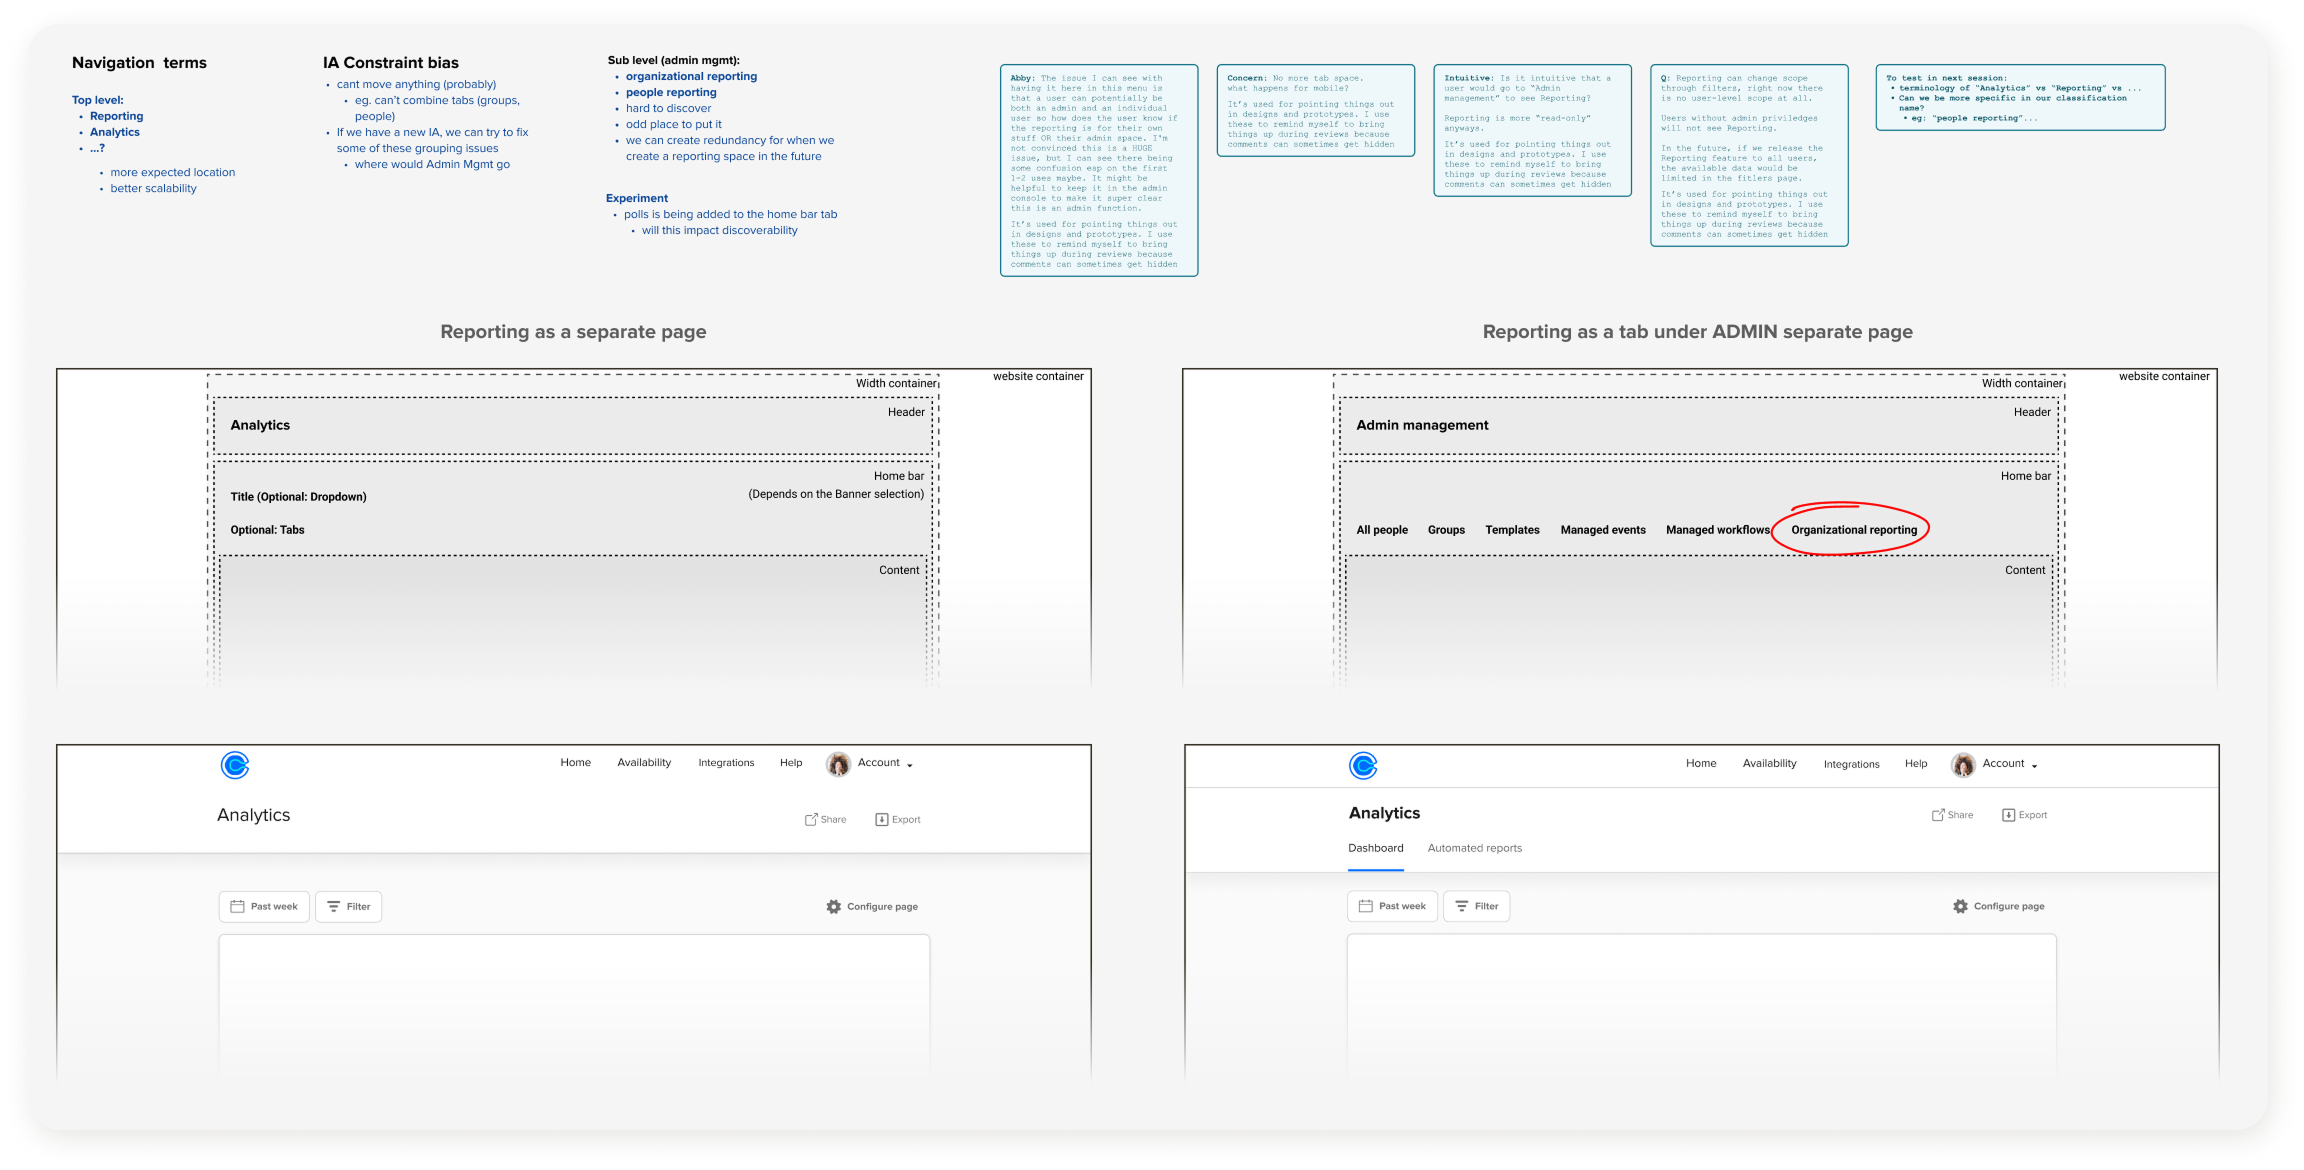2304x1170 pixels.
Task: Click the left Filter button
Action: pyautogui.click(x=349, y=906)
